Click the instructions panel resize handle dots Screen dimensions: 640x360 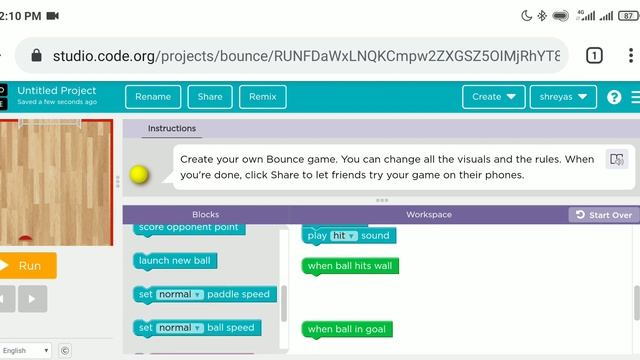tap(382, 200)
